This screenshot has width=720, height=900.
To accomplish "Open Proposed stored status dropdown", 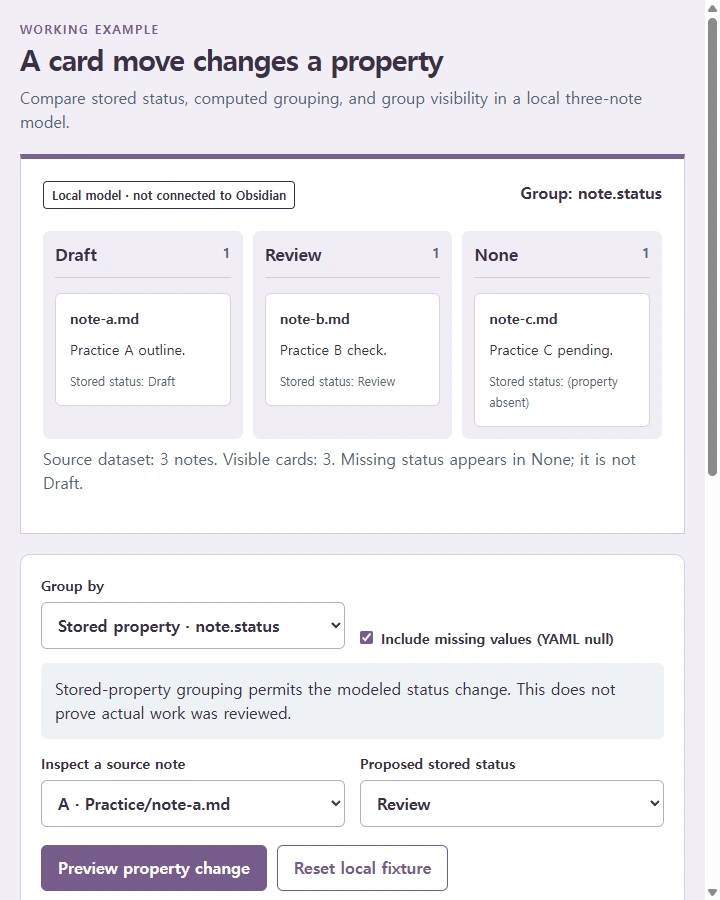I will click(x=512, y=804).
